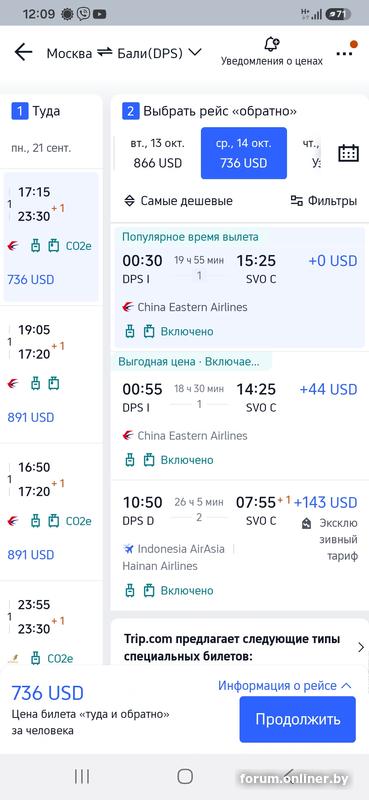Select 10:50 AirAsia return flight +143 USD
Image resolution: width=369 pixels, height=800 pixels.
pos(239,546)
